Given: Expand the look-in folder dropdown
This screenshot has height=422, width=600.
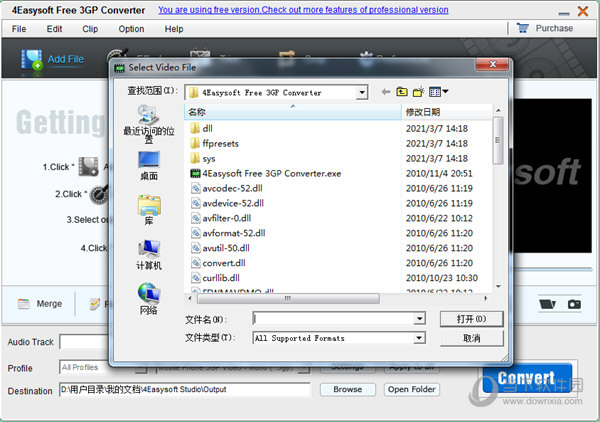Looking at the screenshot, I should (x=362, y=92).
